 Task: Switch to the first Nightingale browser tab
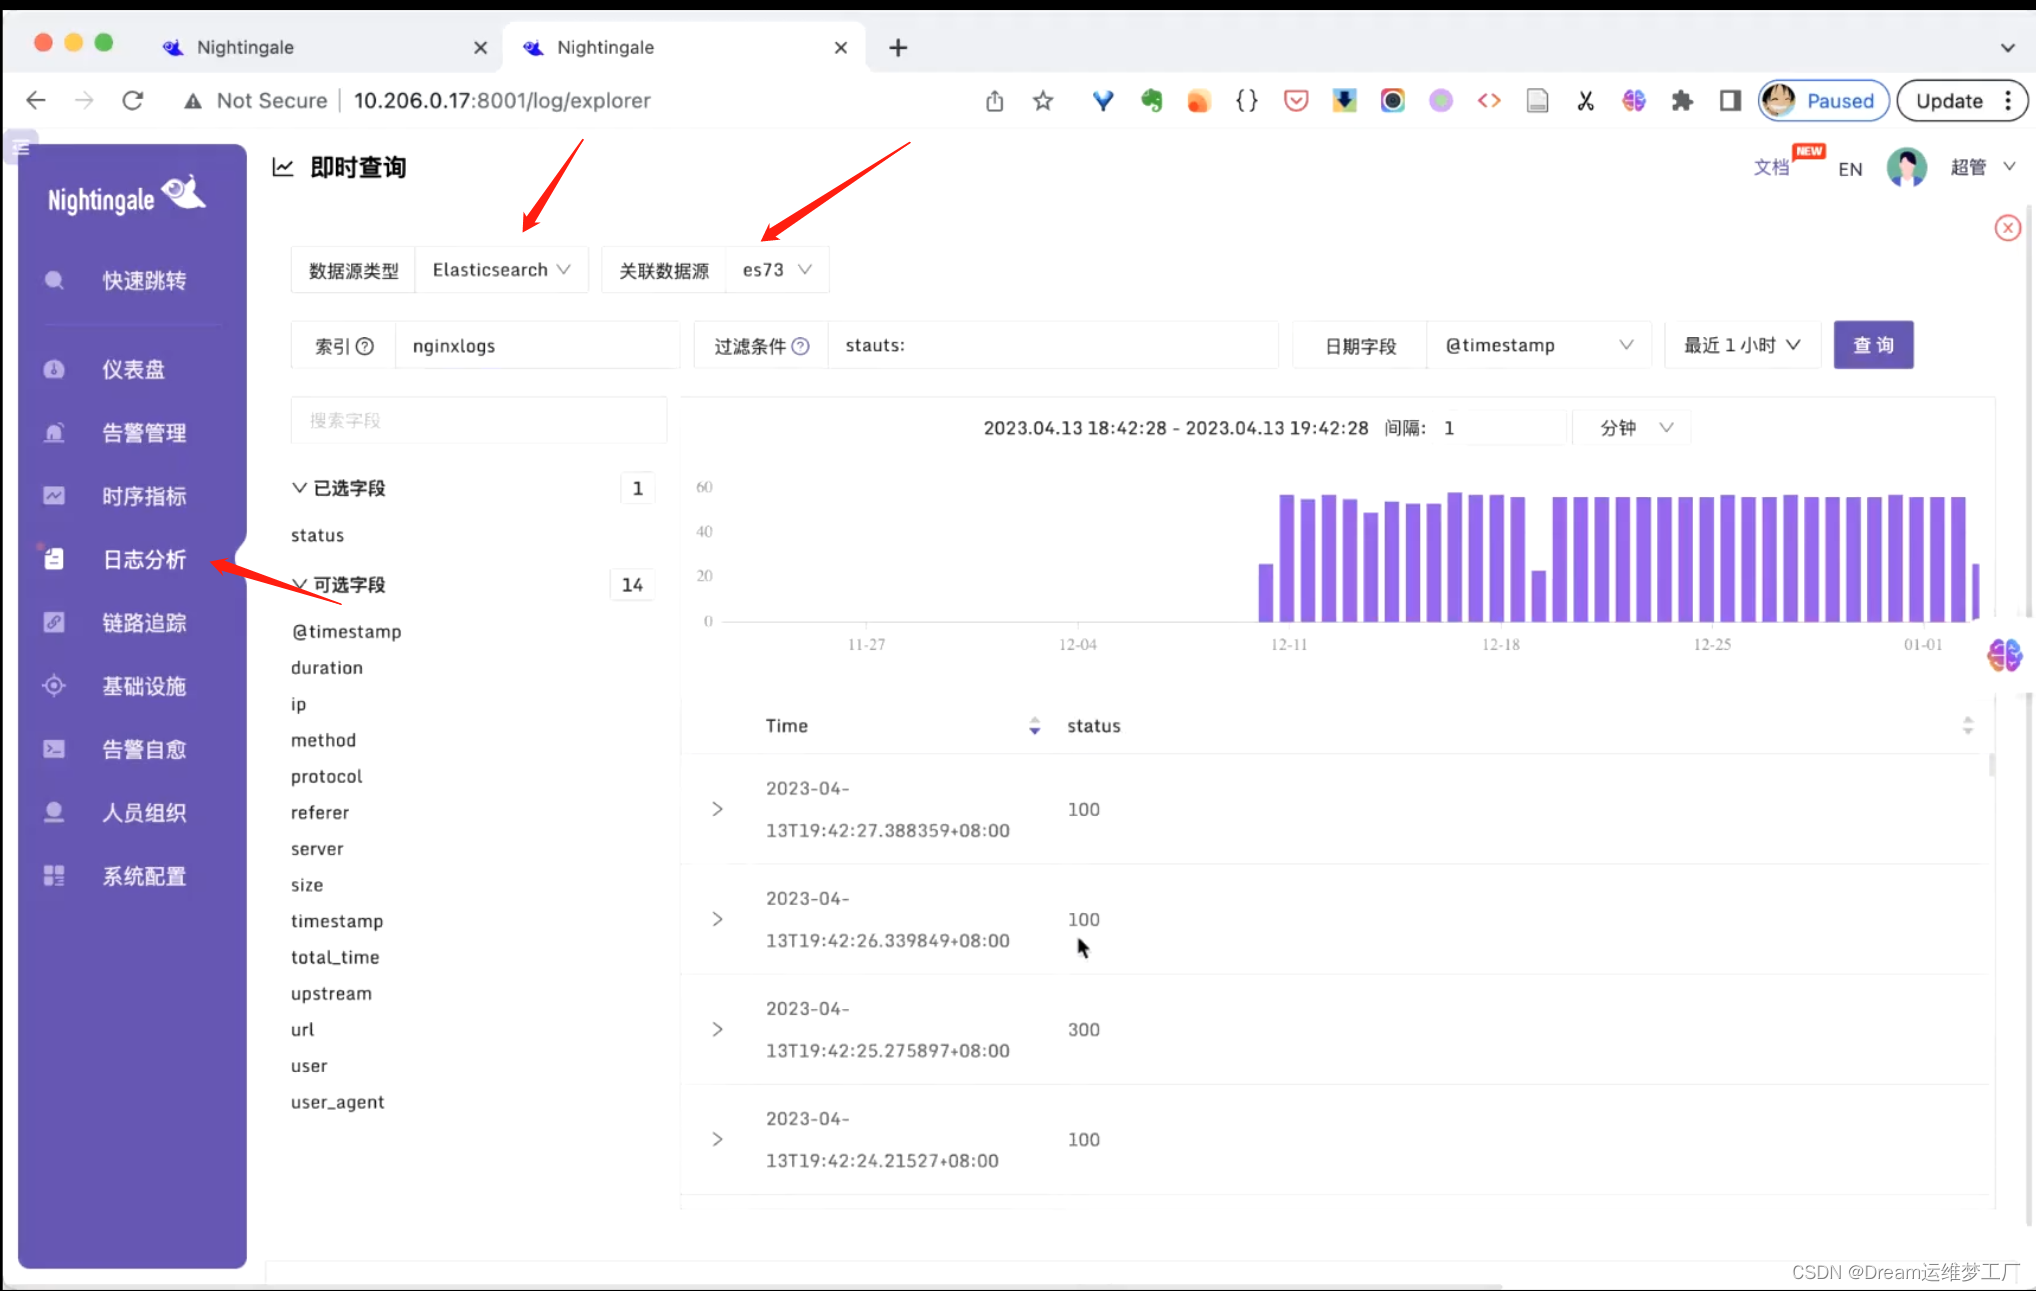(x=245, y=47)
